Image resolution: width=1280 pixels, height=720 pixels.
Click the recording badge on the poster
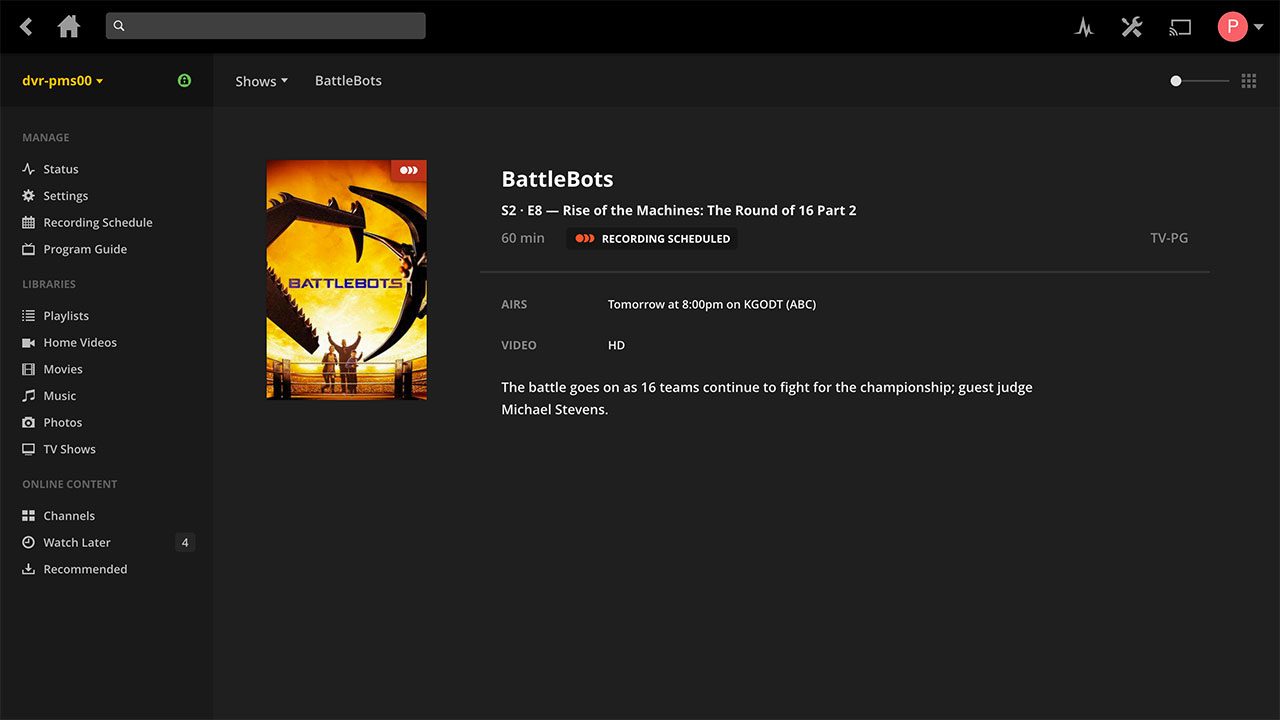tap(409, 171)
